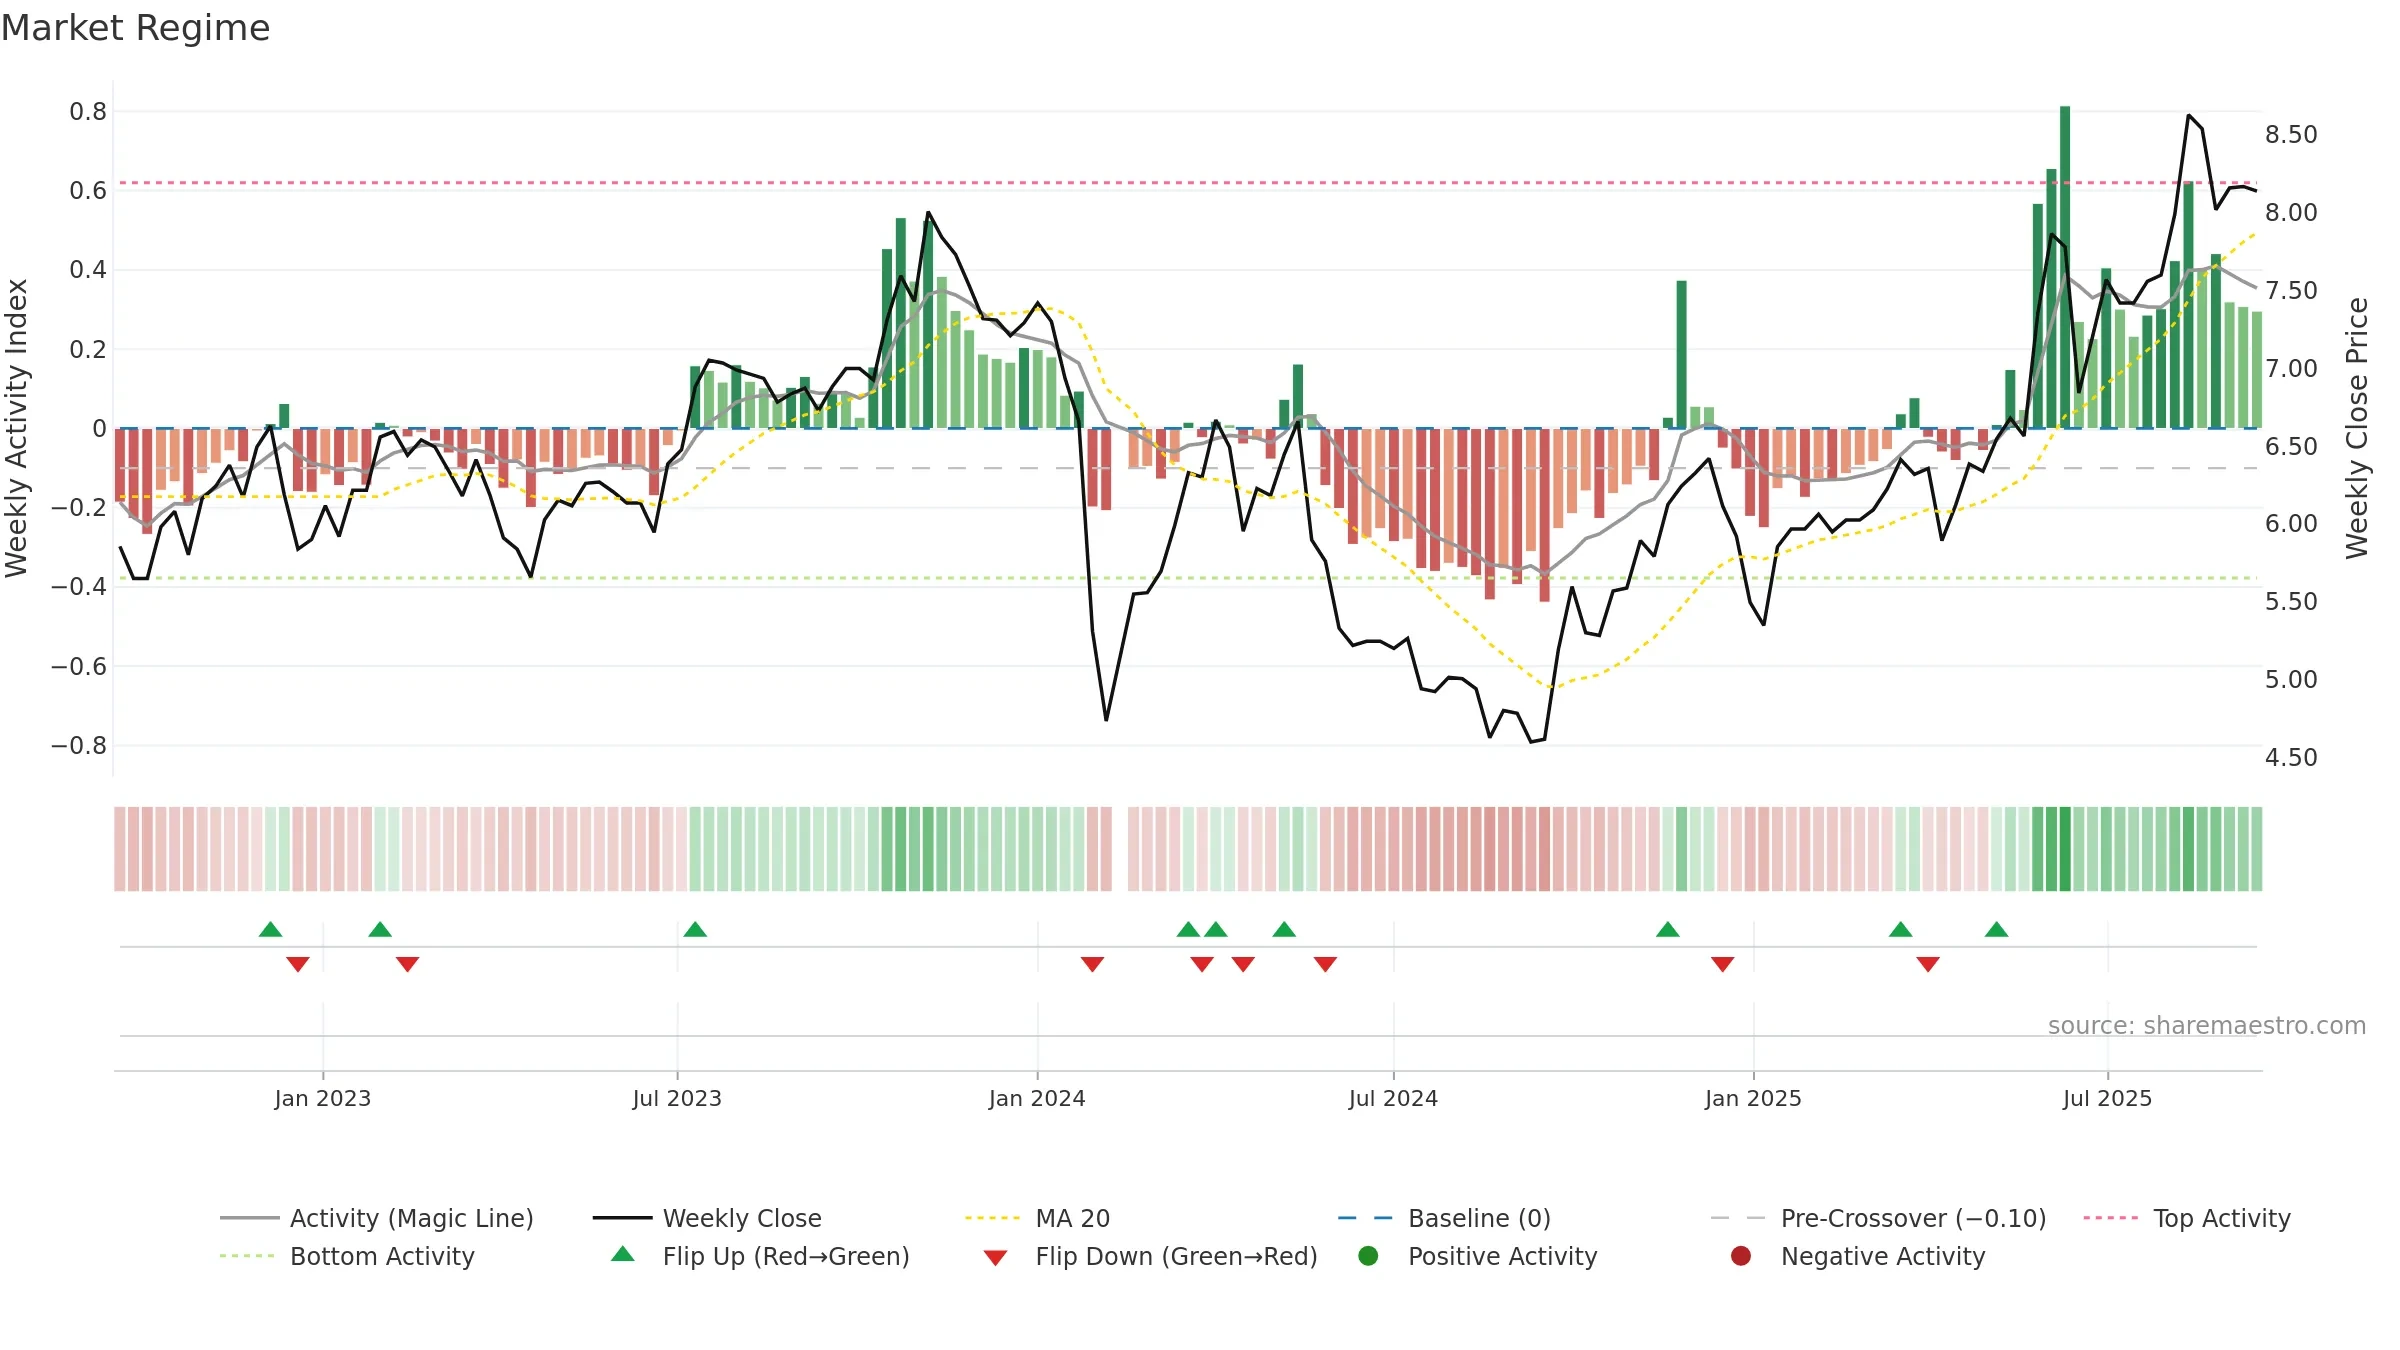Click the 8.50 price axis tick label
The height and width of the screenshot is (1350, 2400).
click(x=2291, y=134)
